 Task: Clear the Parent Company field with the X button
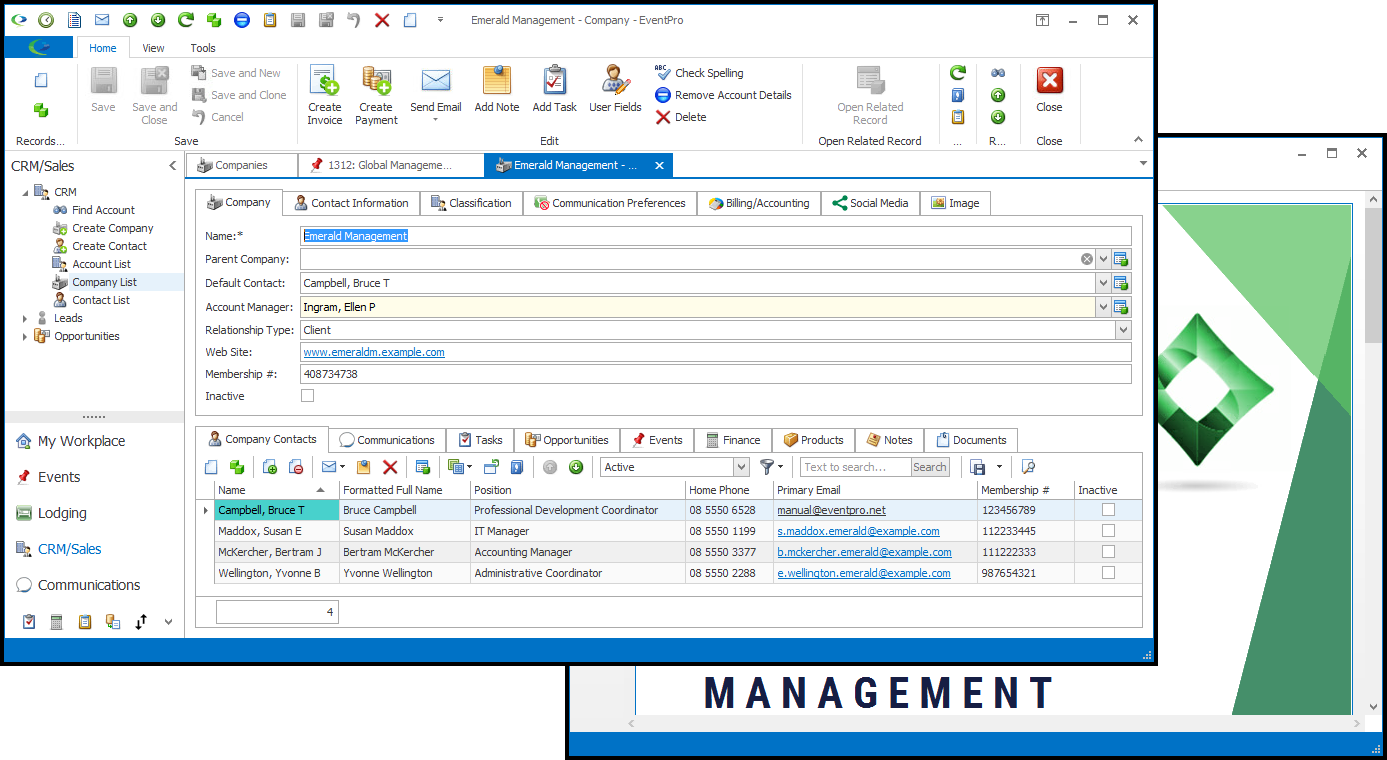click(x=1086, y=259)
